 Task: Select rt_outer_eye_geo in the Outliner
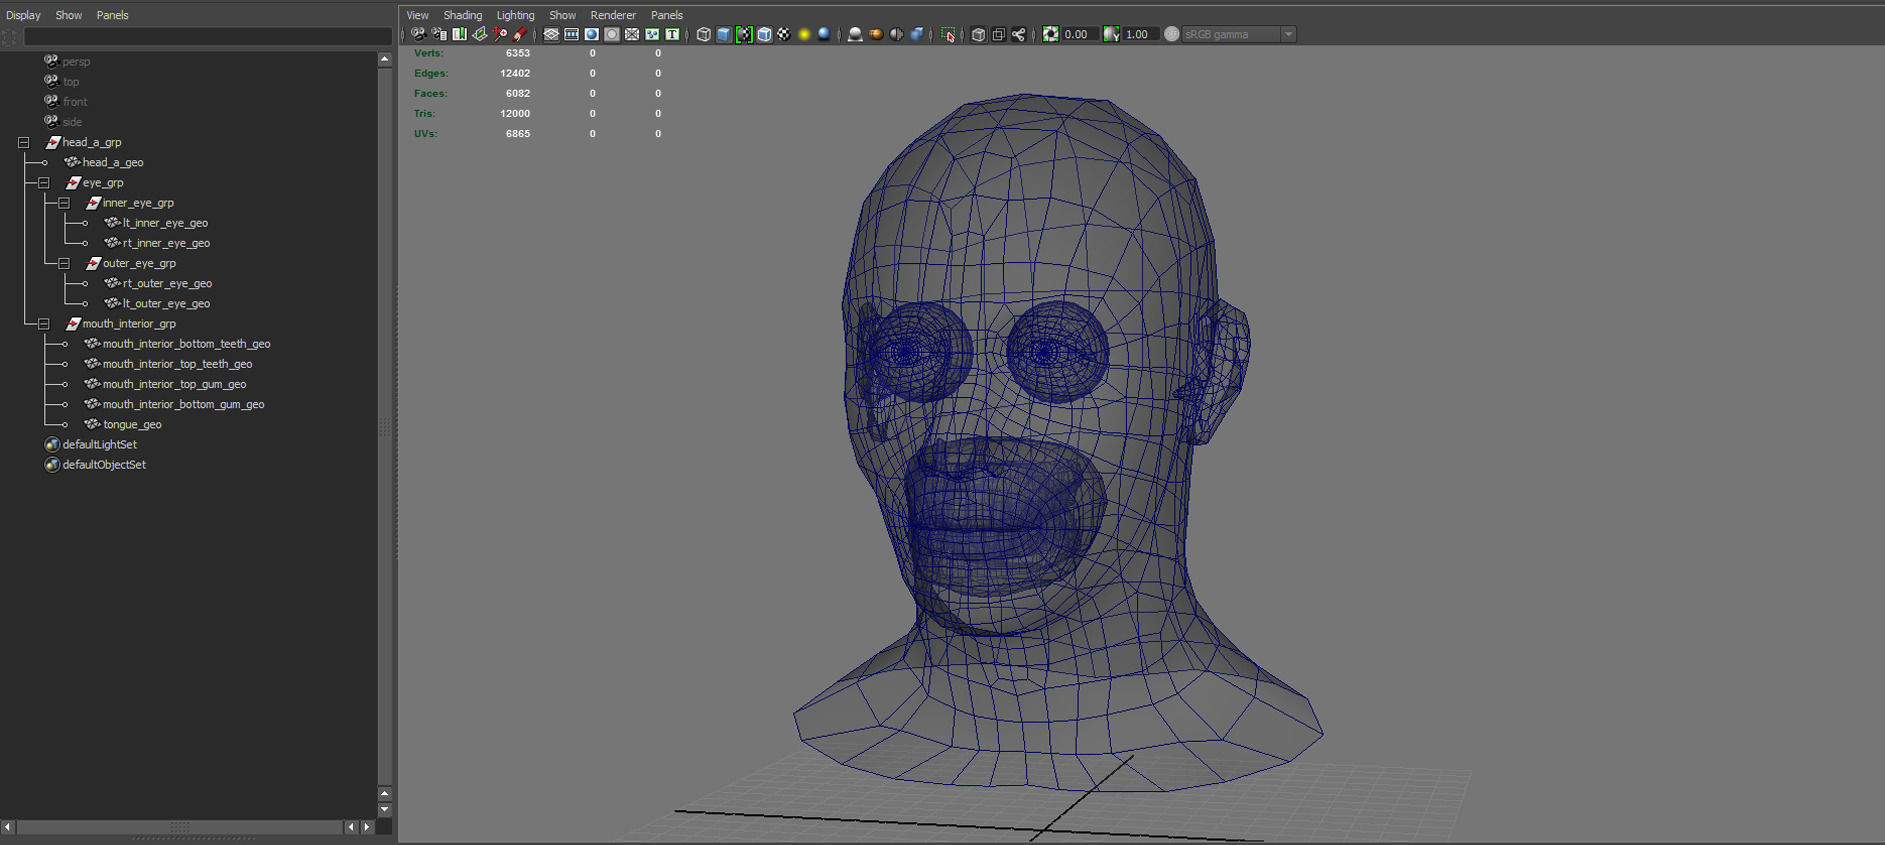[167, 283]
